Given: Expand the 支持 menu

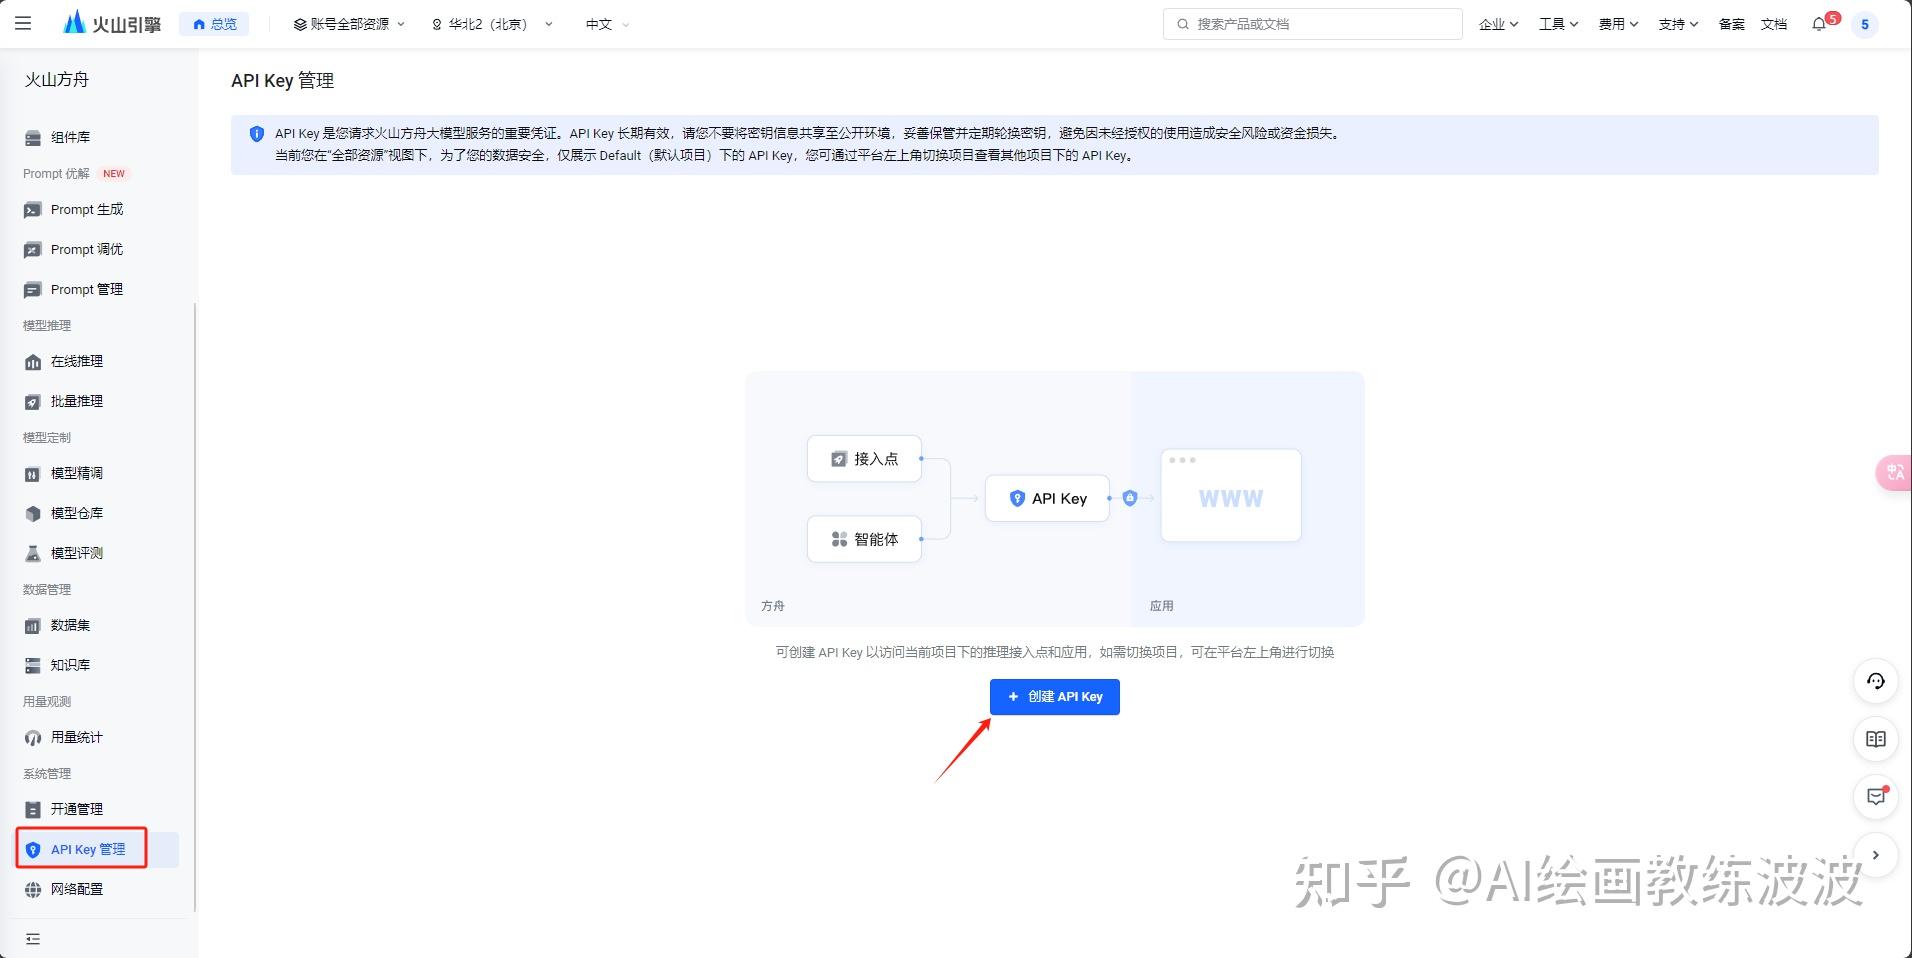Looking at the screenshot, I should 1678,24.
